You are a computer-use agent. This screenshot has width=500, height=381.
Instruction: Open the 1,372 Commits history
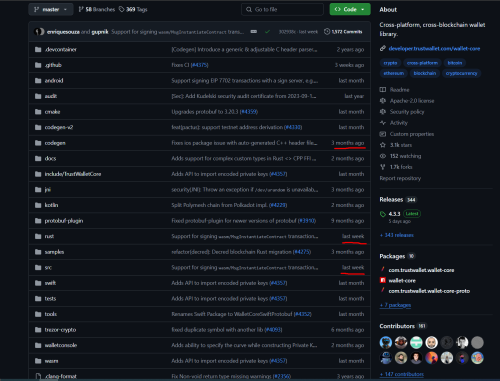(343, 32)
